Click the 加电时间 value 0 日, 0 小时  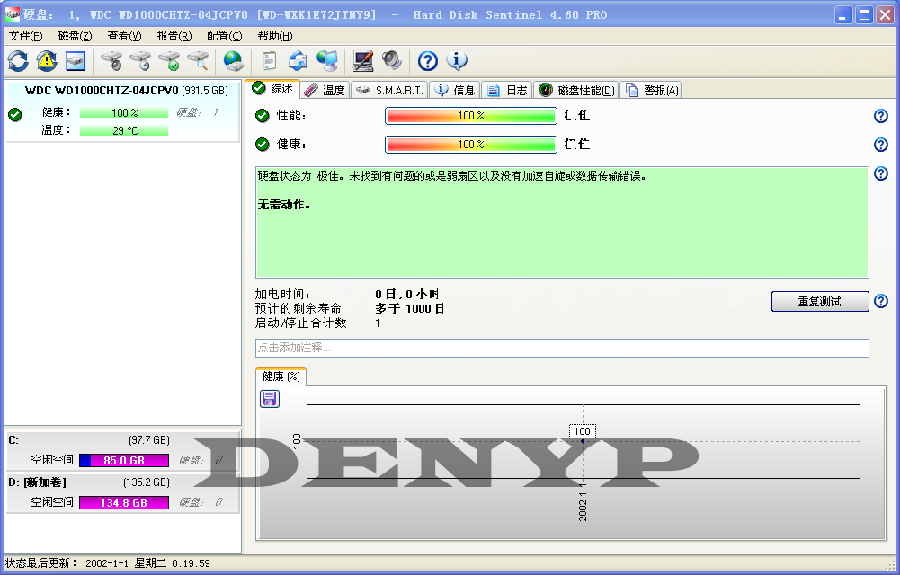[408, 294]
